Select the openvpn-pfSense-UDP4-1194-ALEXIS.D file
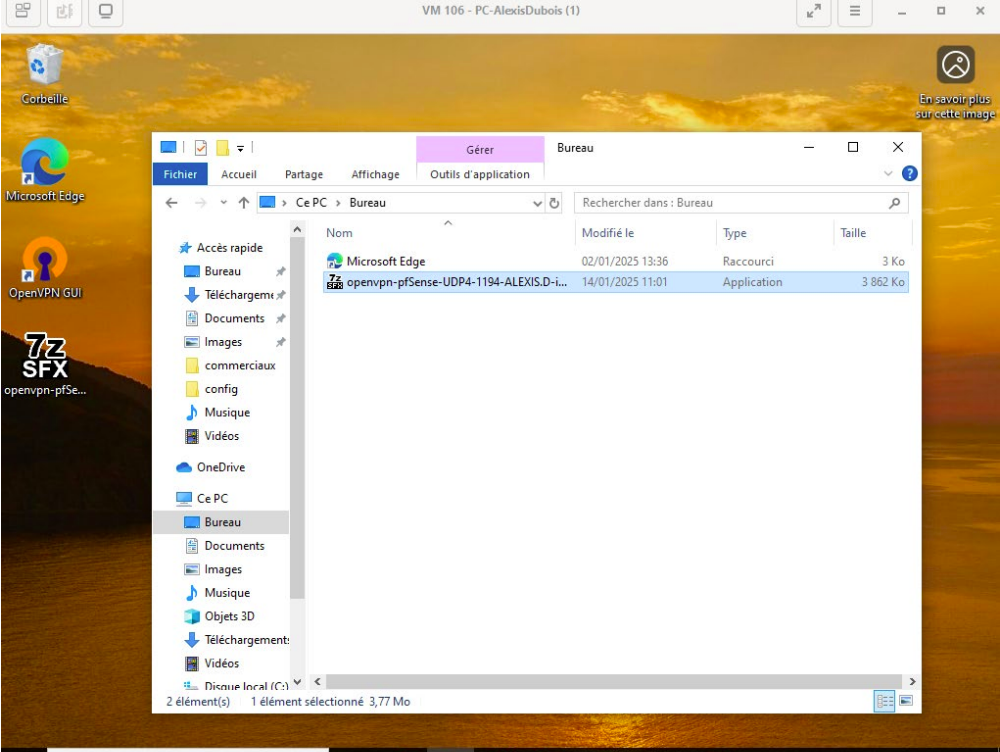Viewport: 1000px width, 752px height. point(615,282)
